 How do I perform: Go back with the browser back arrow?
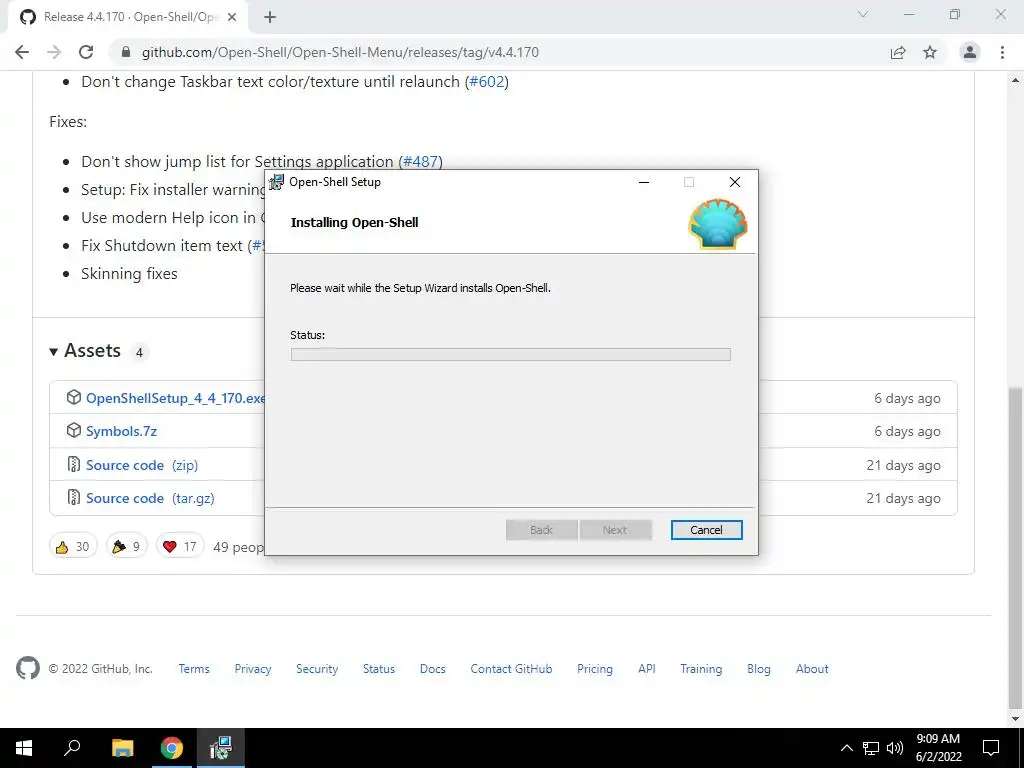point(22,52)
